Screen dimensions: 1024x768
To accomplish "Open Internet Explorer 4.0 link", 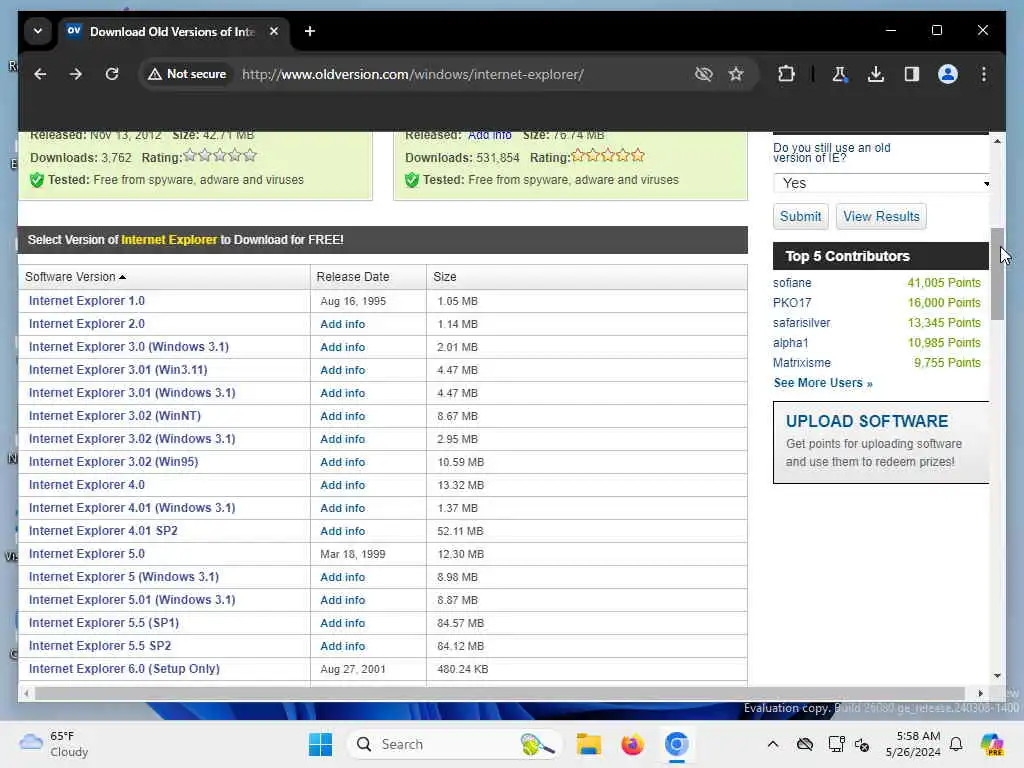I will point(87,485).
